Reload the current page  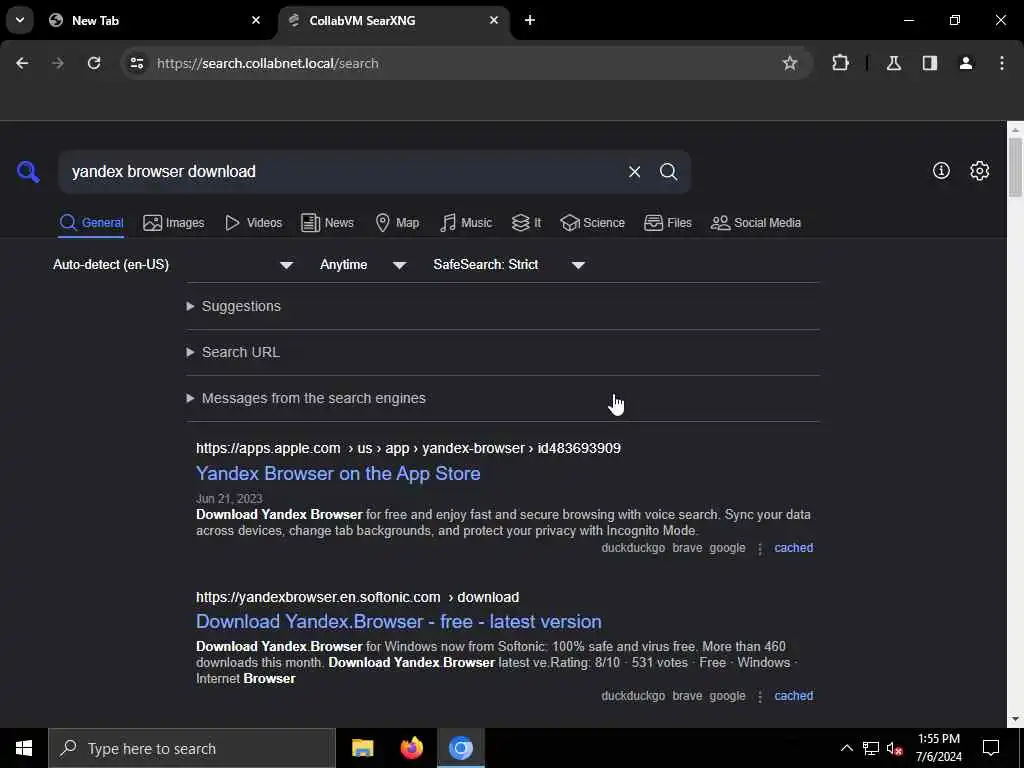coord(94,63)
